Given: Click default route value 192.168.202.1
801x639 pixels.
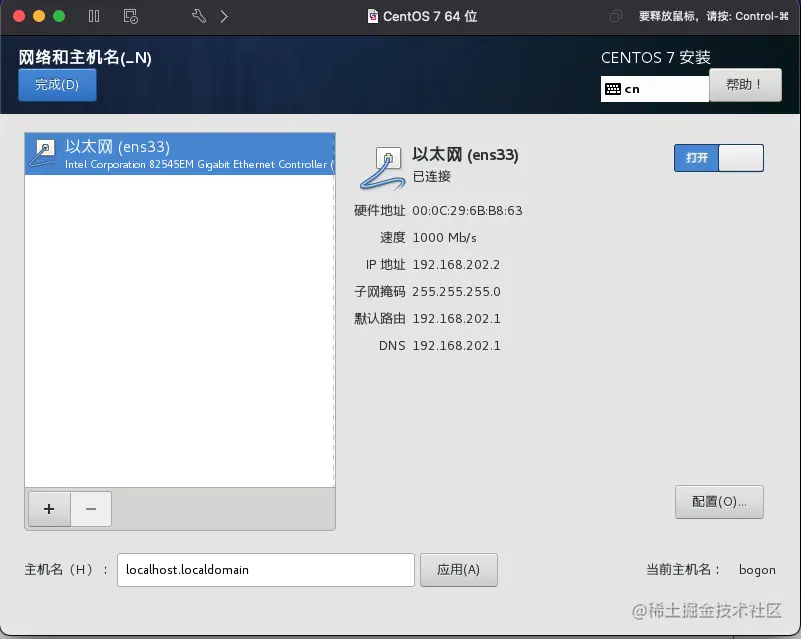Looking at the screenshot, I should [x=456, y=319].
